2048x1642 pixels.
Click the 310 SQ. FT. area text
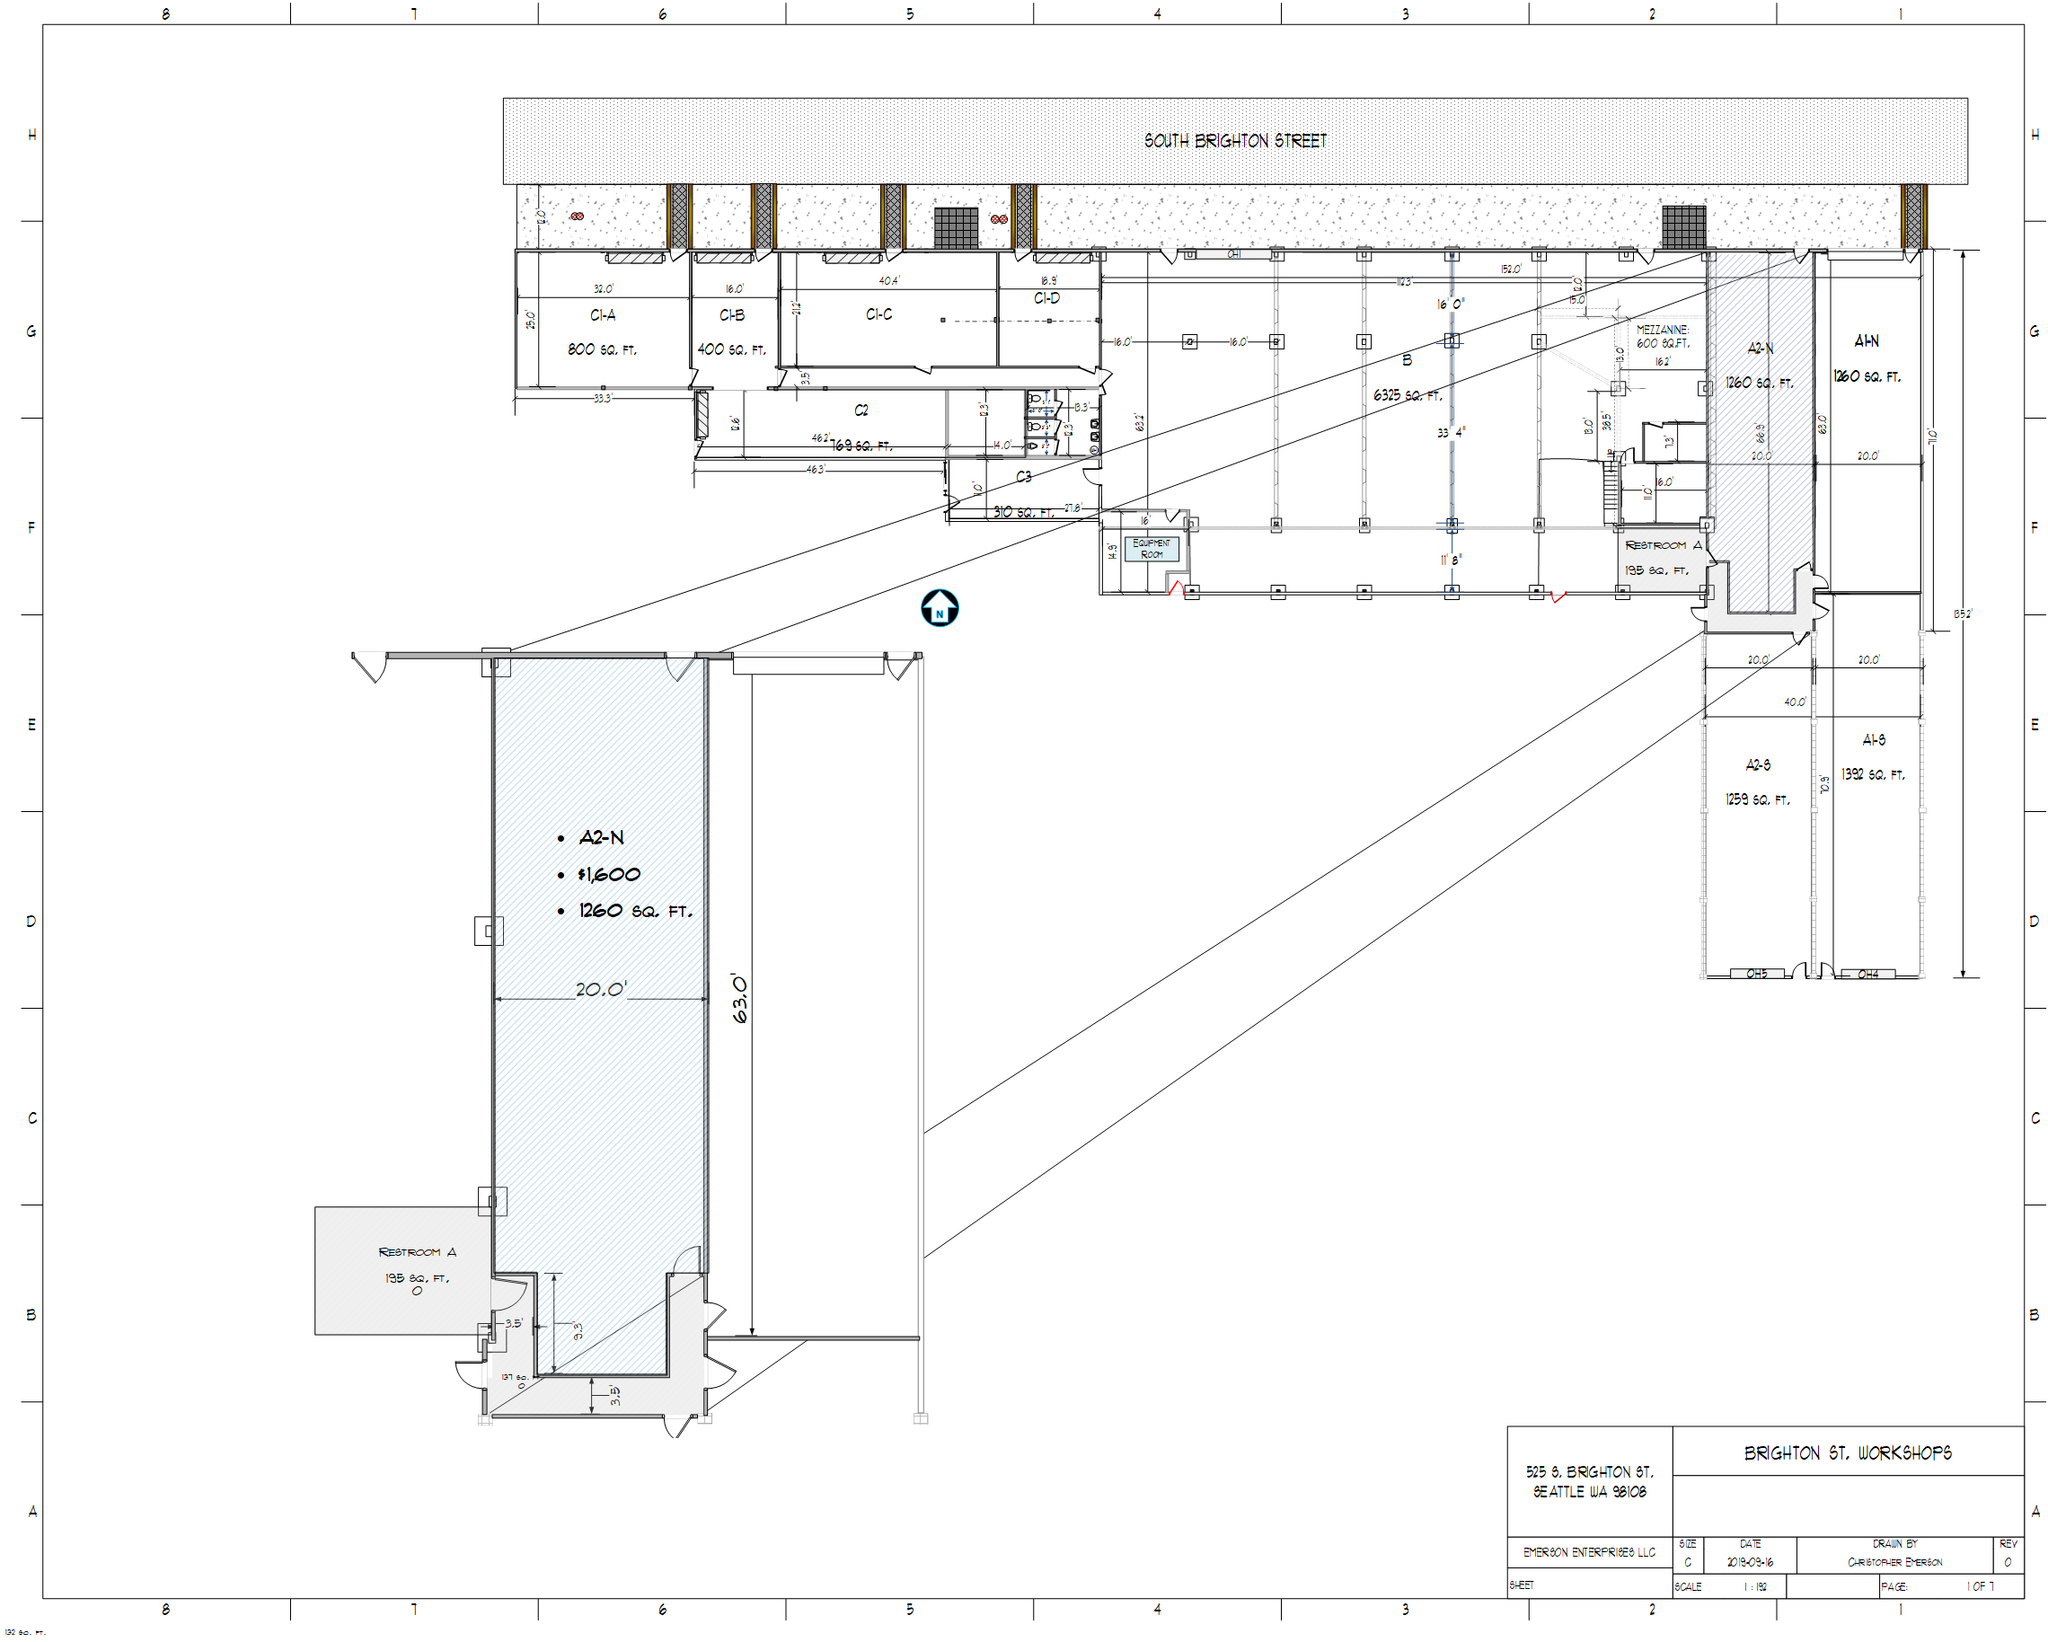click(1023, 512)
